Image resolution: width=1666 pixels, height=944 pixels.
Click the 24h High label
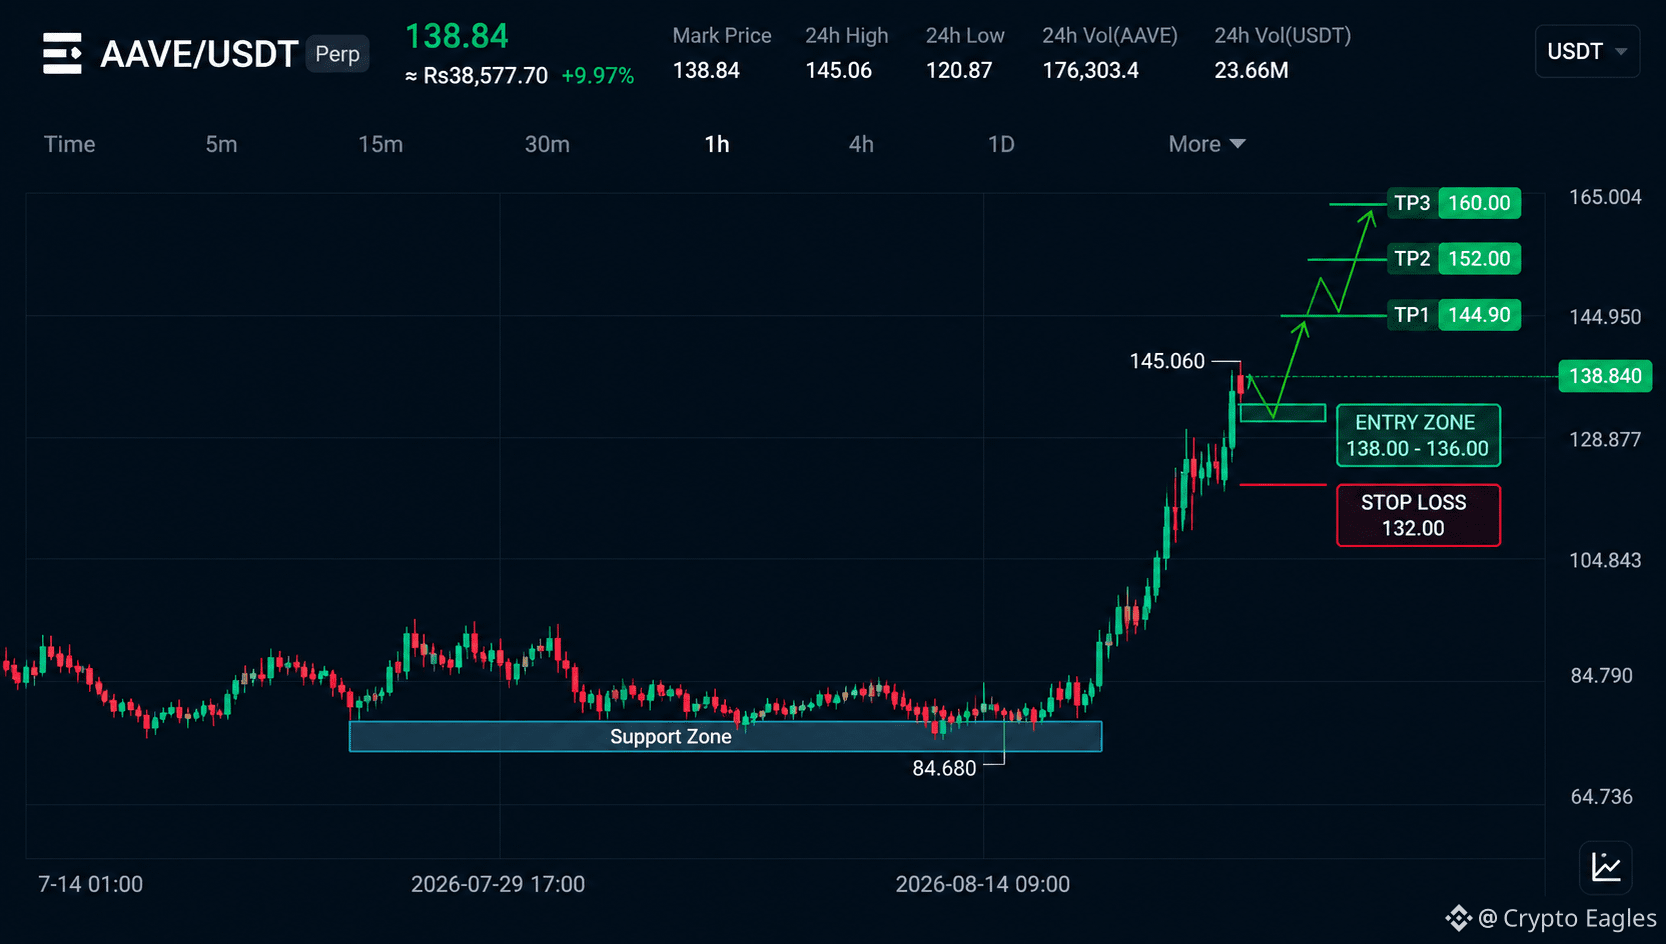tap(847, 36)
